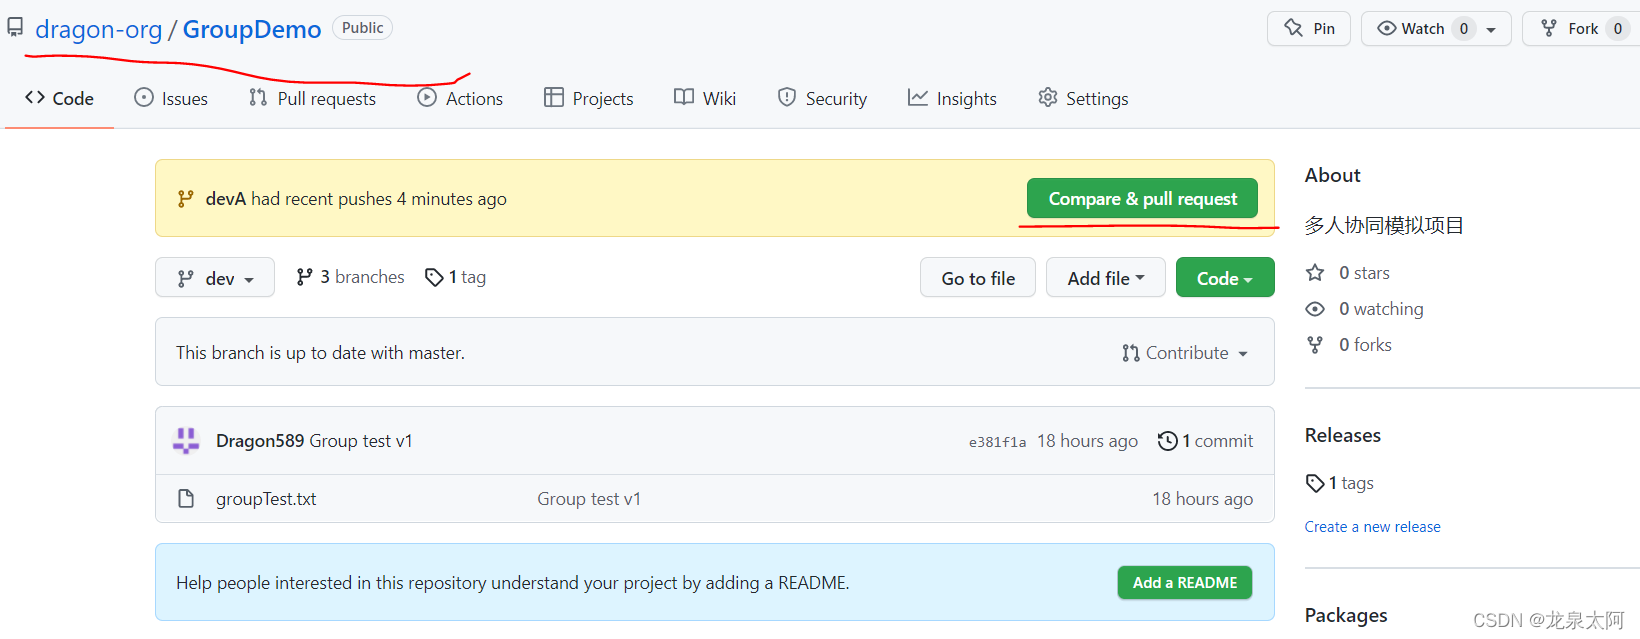Open repository Settings tab
This screenshot has height=639, width=1640.
point(1083,98)
